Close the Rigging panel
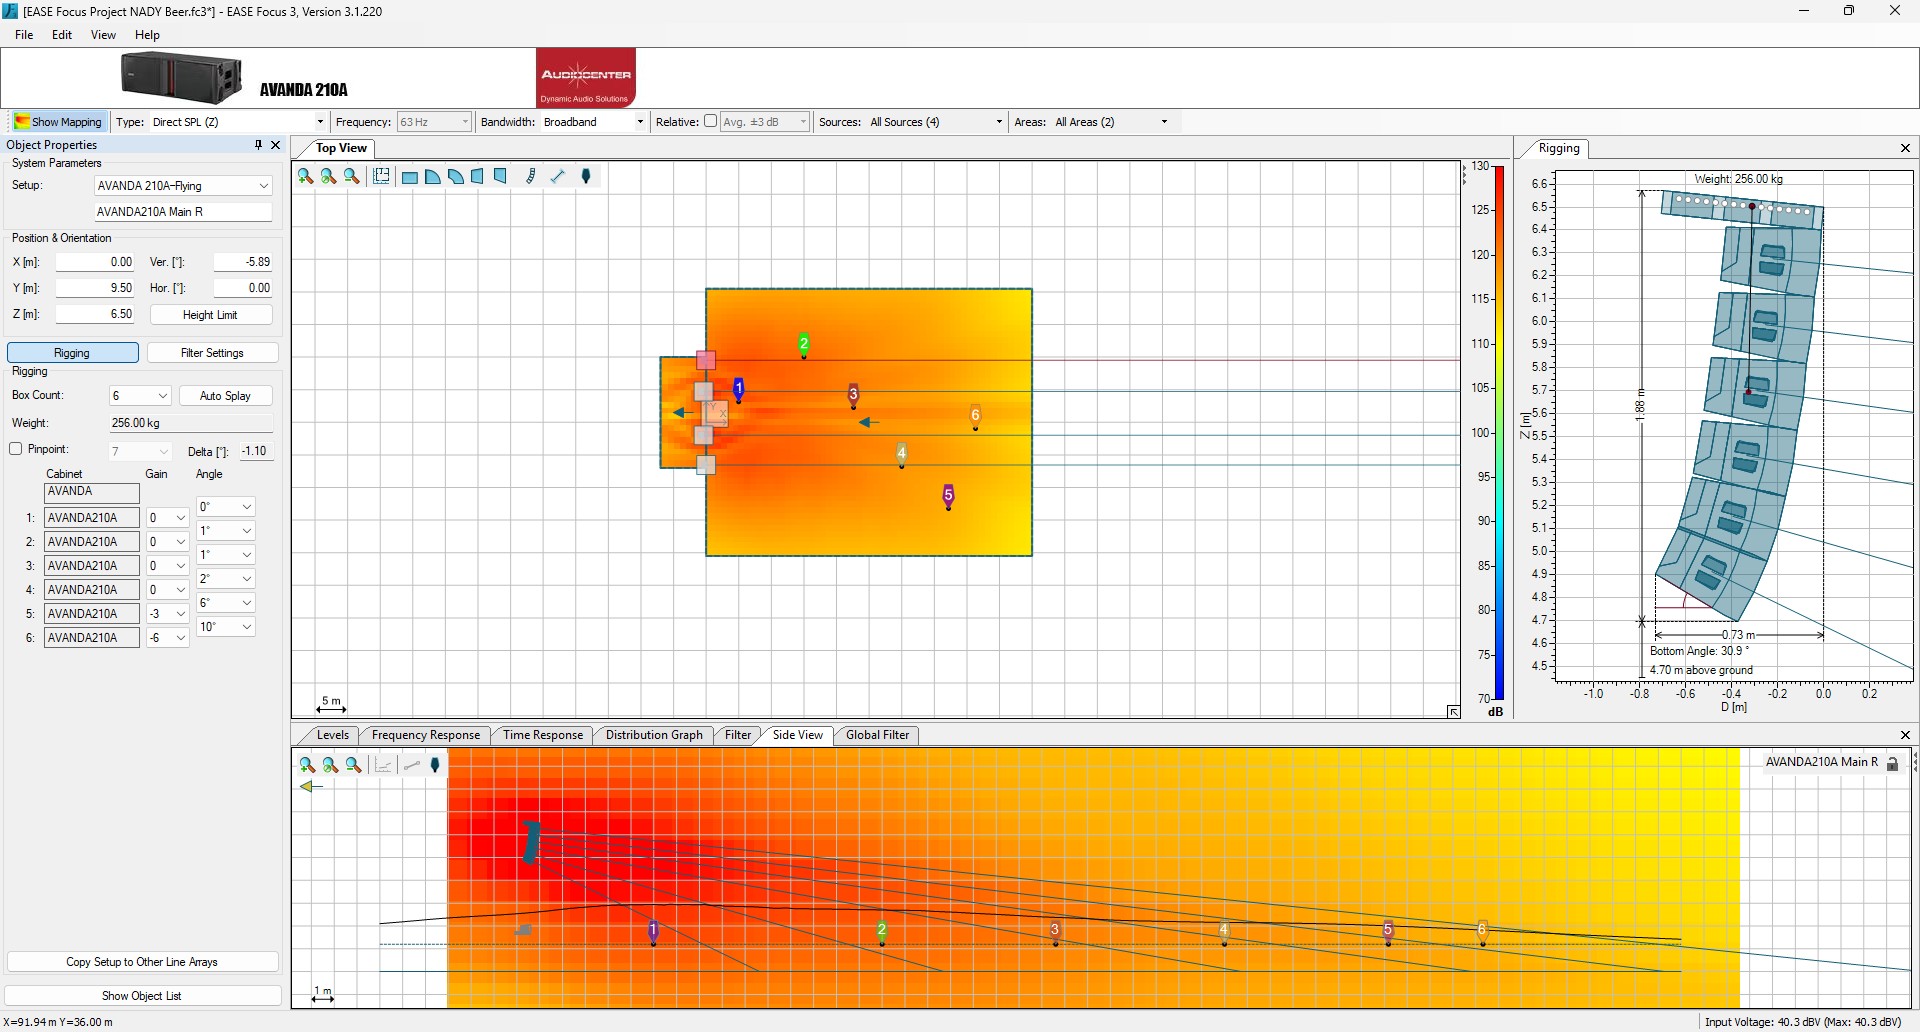This screenshot has height=1032, width=1920. tap(1905, 148)
